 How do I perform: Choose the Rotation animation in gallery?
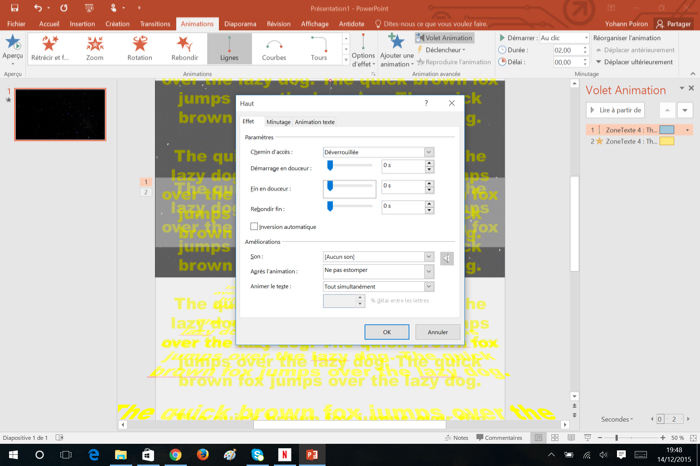click(140, 47)
